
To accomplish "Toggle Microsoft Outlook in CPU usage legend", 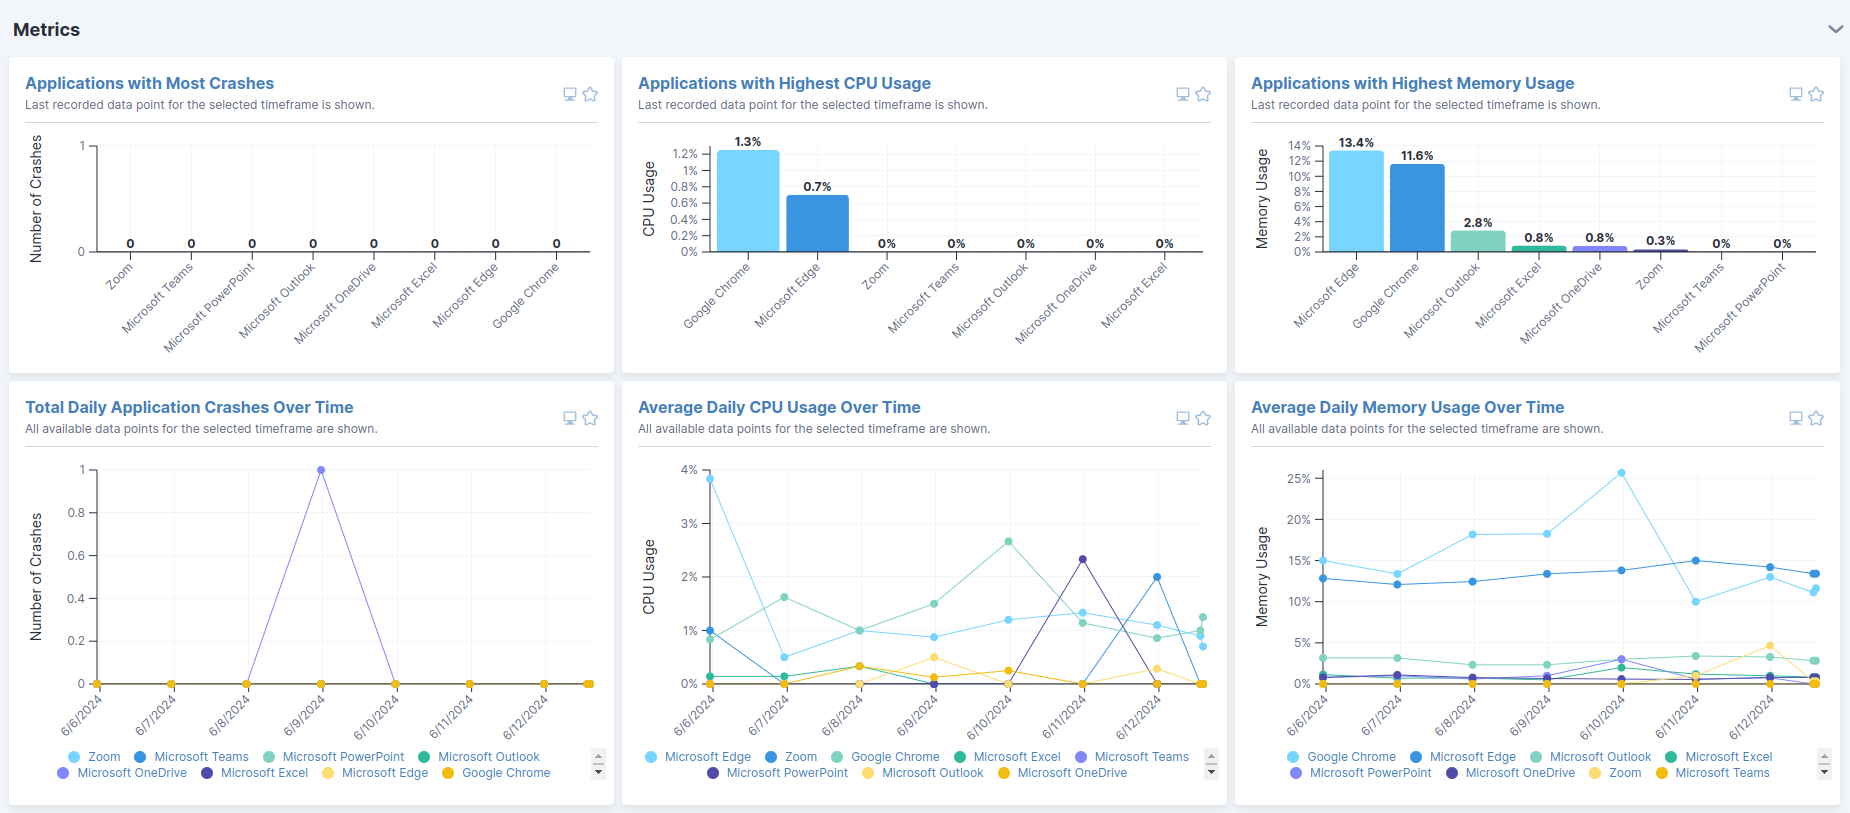I will point(922,773).
